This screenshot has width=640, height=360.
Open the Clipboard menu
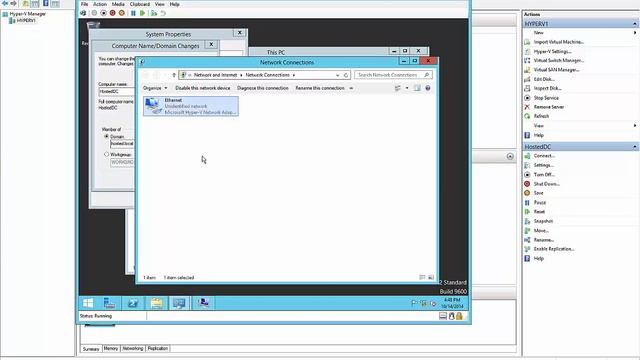pyautogui.click(x=140, y=4)
